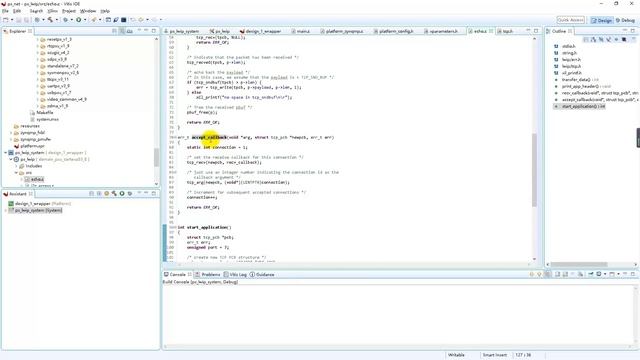Maximize the editor area
Image resolution: width=640 pixels, height=360 pixels.
point(536,31)
